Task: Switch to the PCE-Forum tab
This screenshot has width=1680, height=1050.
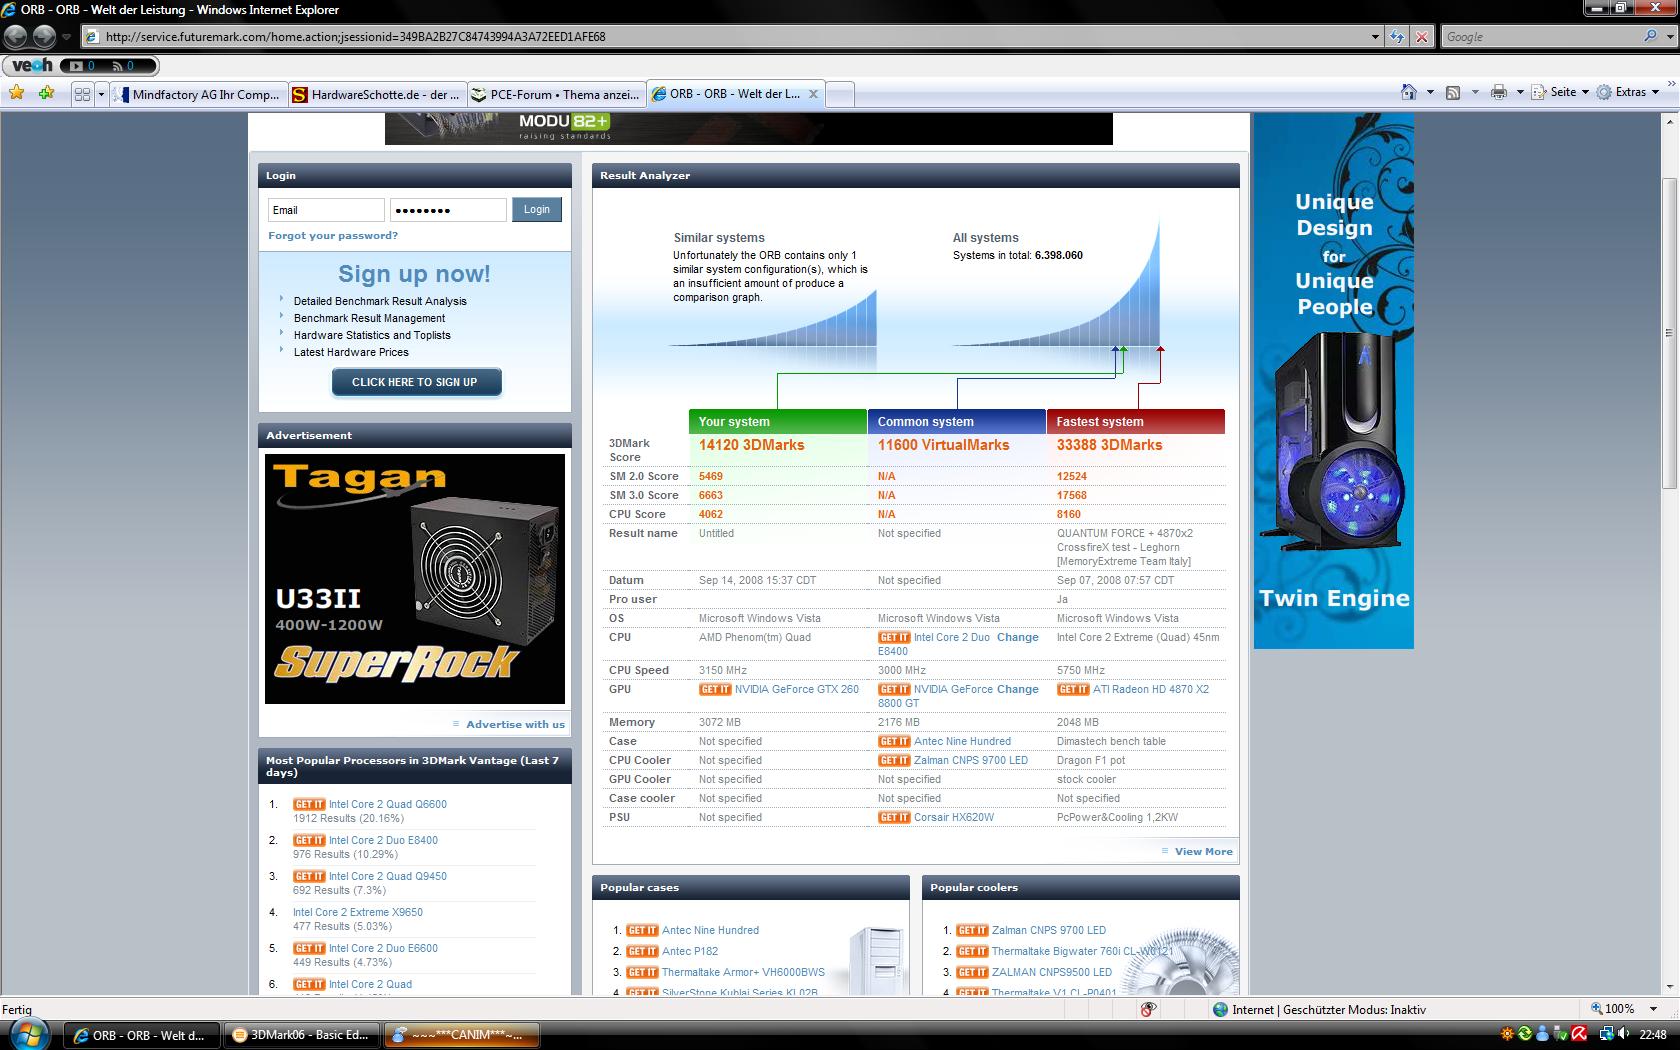Action: 555,95
